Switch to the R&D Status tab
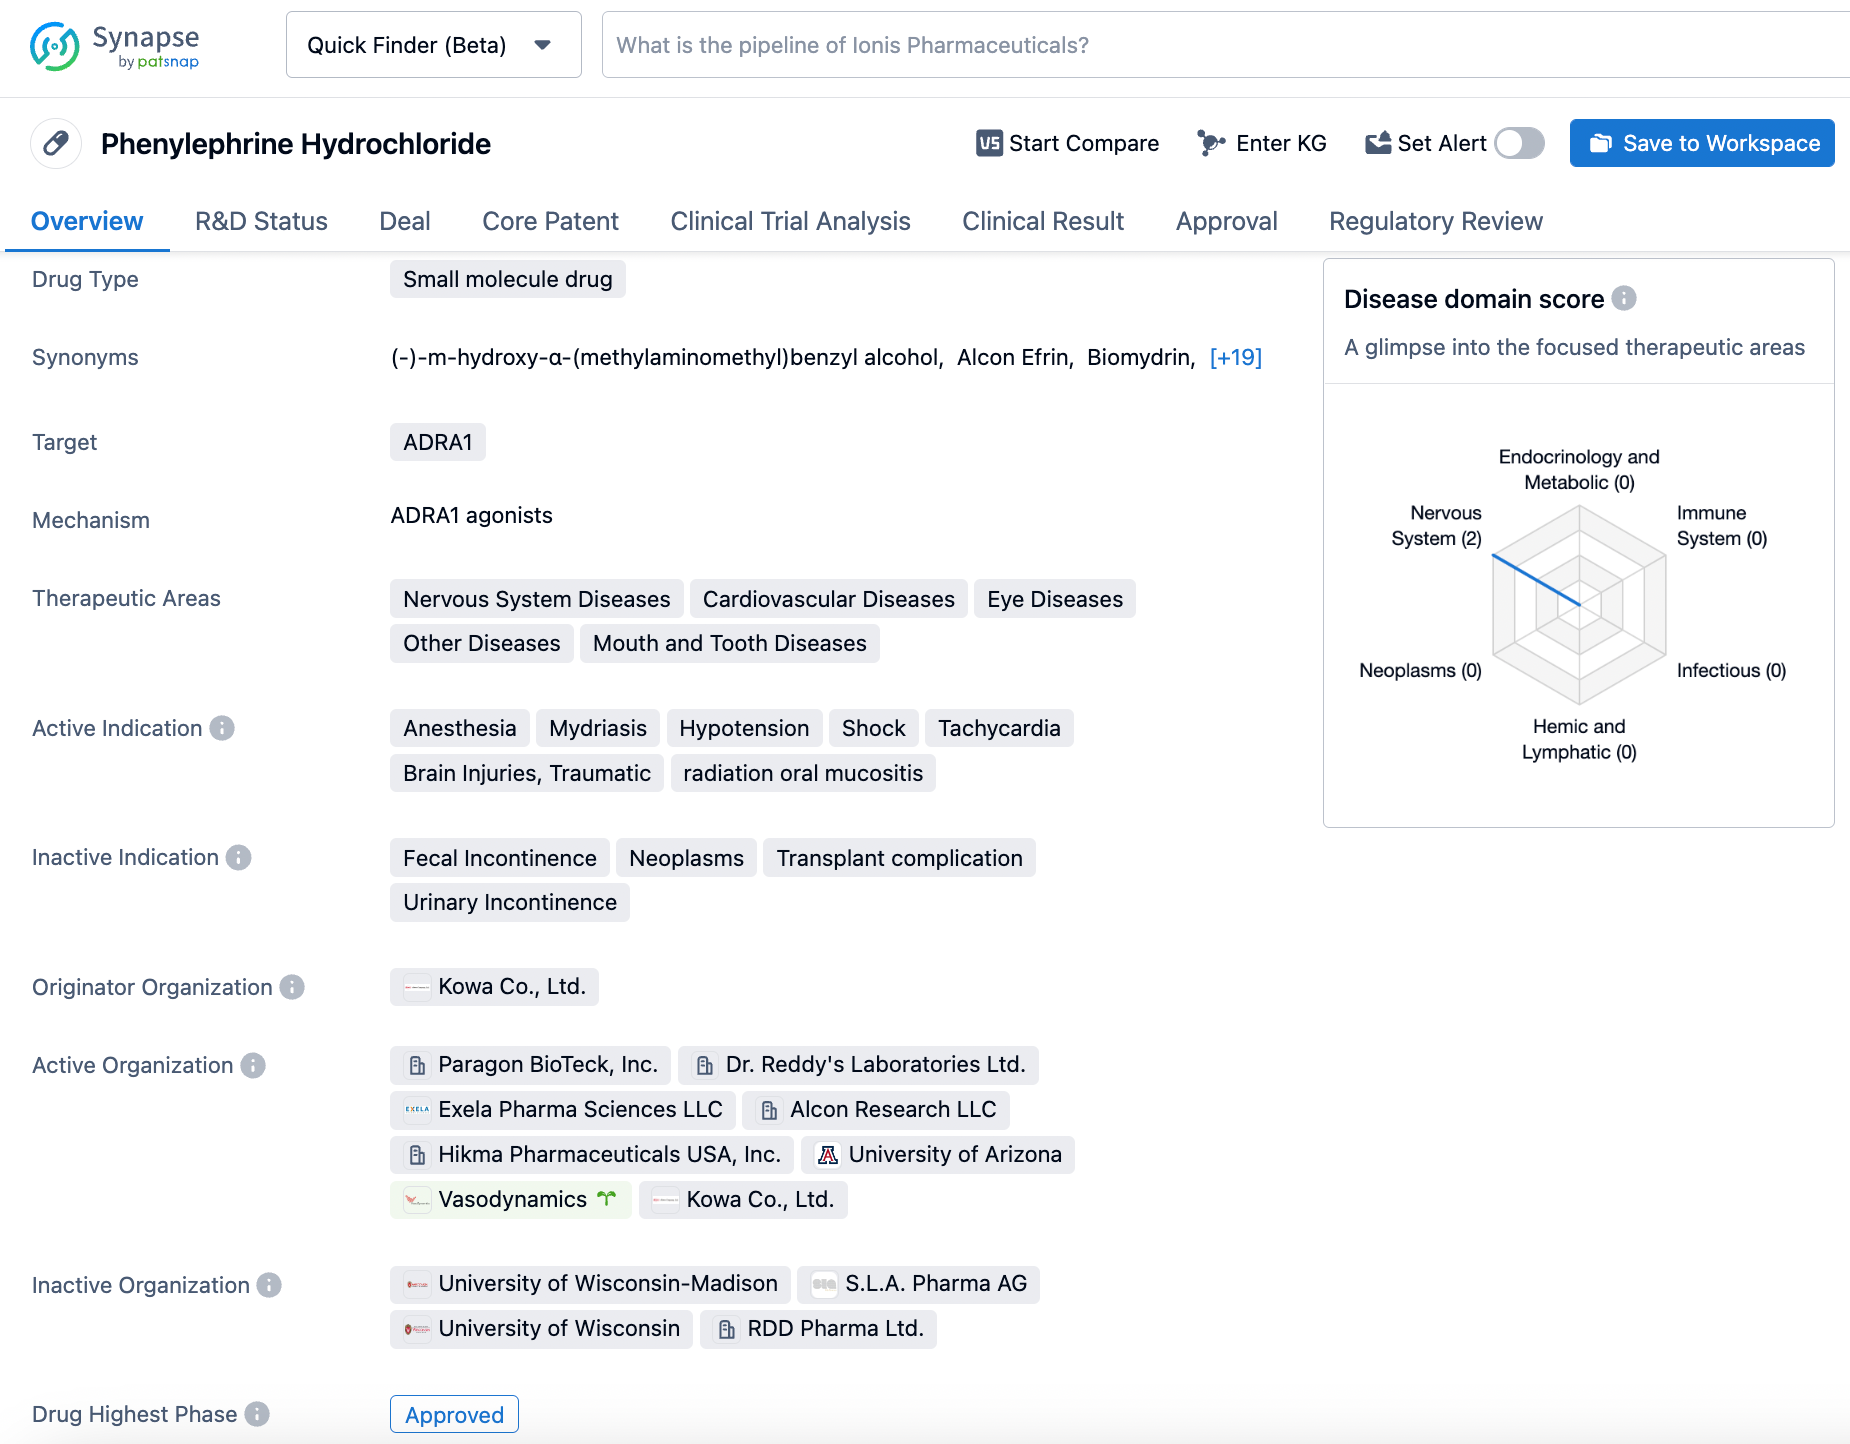 [x=261, y=221]
